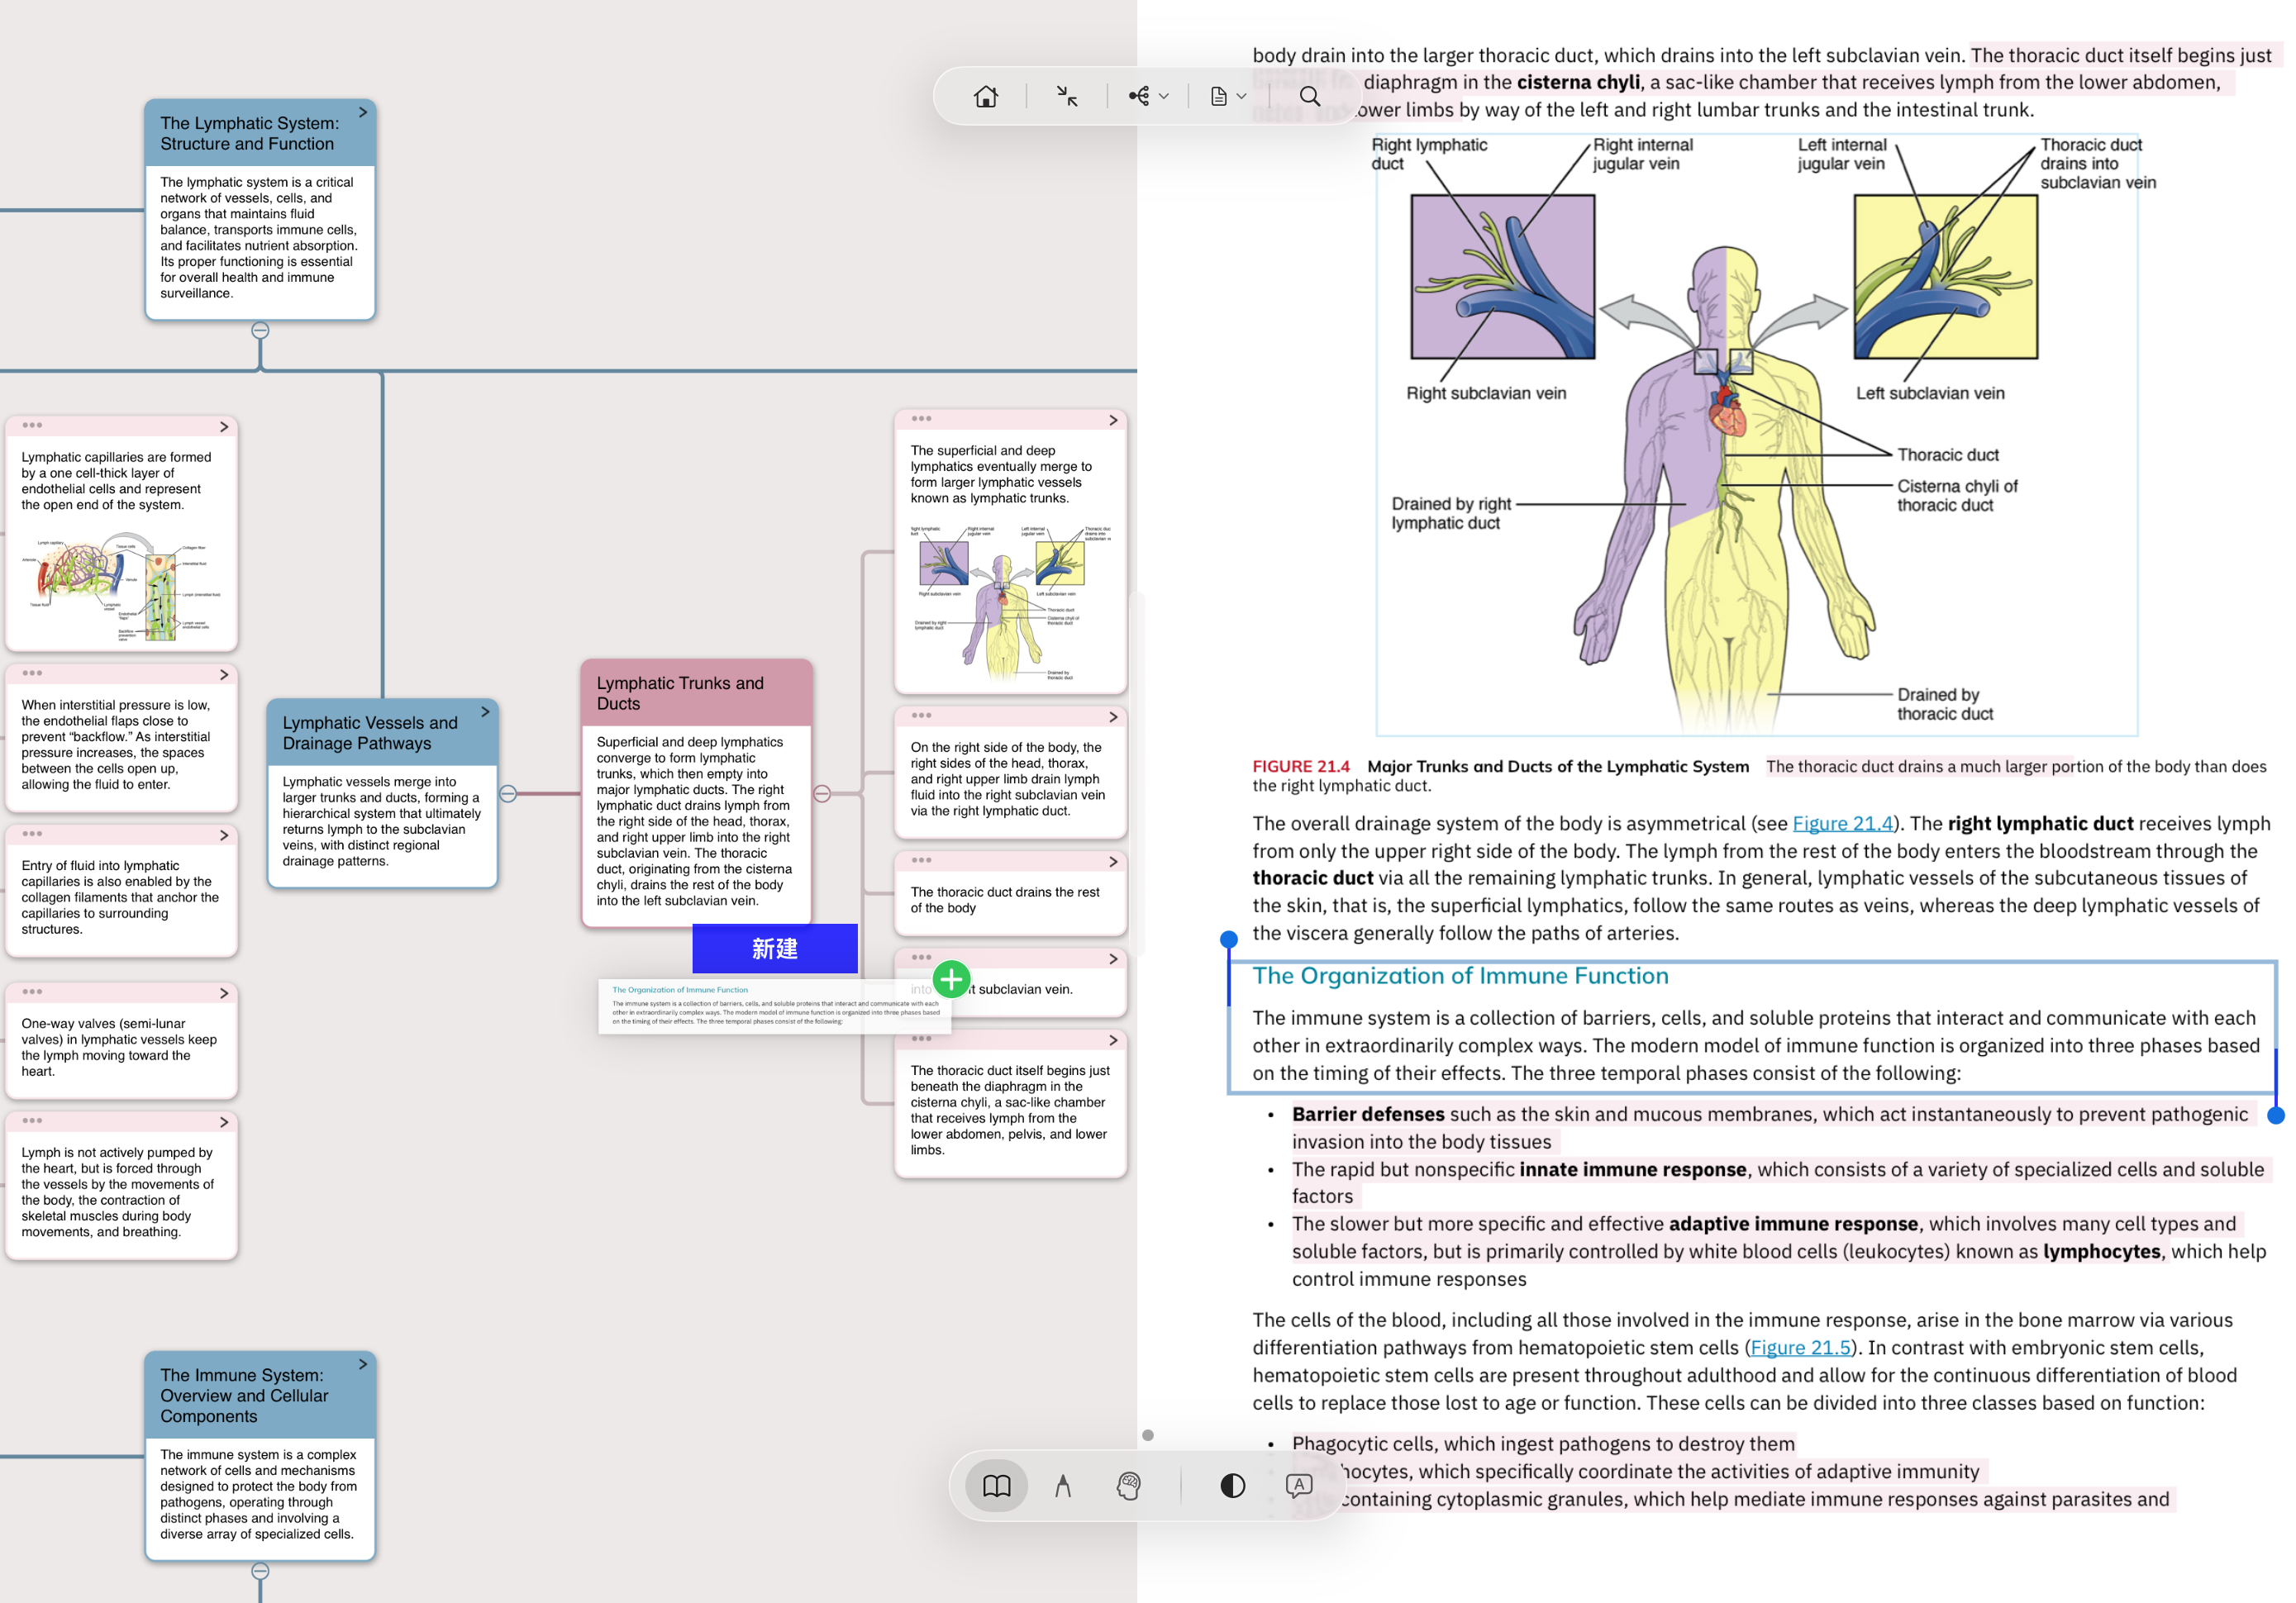Screen dimensions: 2296x1603
Task: Open chevron on thoracic duct itself begins card
Action: coord(1113,1040)
